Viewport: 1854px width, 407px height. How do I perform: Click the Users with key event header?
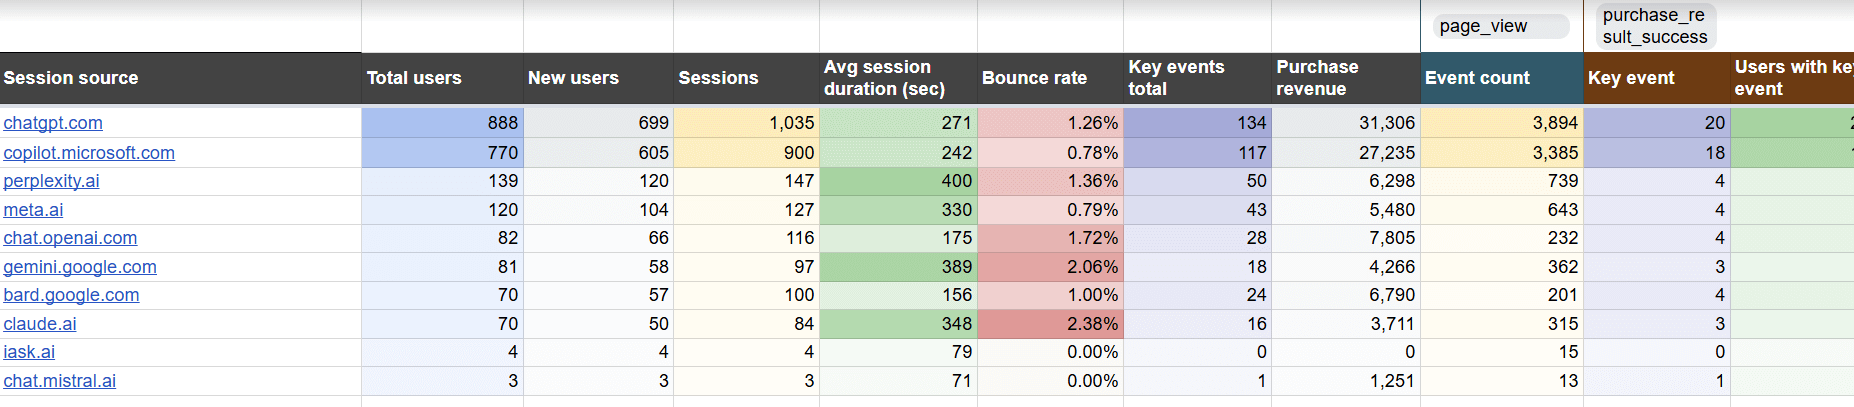pyautogui.click(x=1792, y=78)
